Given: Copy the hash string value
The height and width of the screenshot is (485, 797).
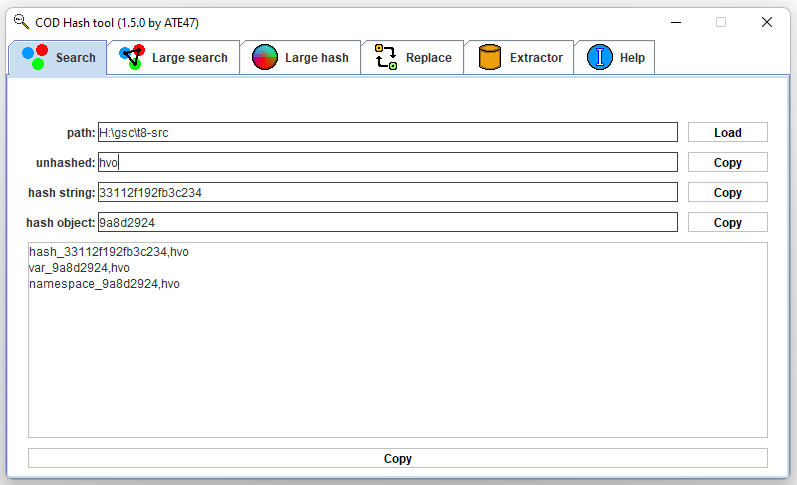Looking at the screenshot, I should 728,192.
